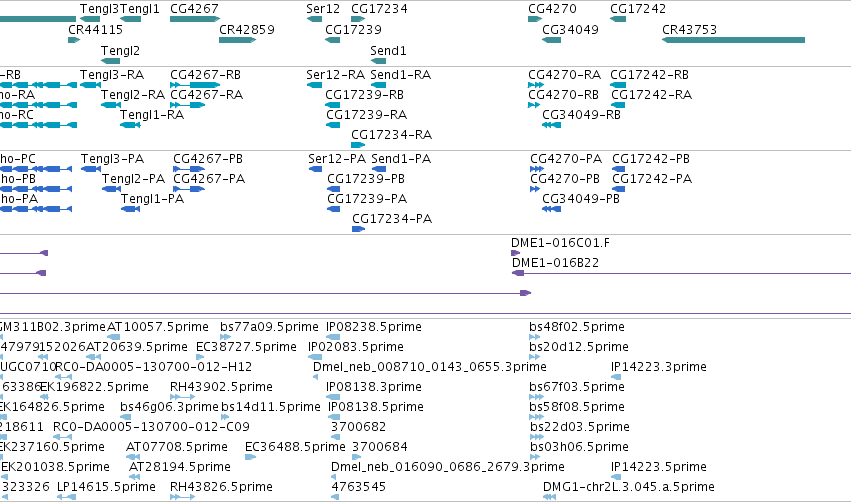Select the CG4270 gene label
Image resolution: width=851 pixels, height=502 pixels.
552,9
